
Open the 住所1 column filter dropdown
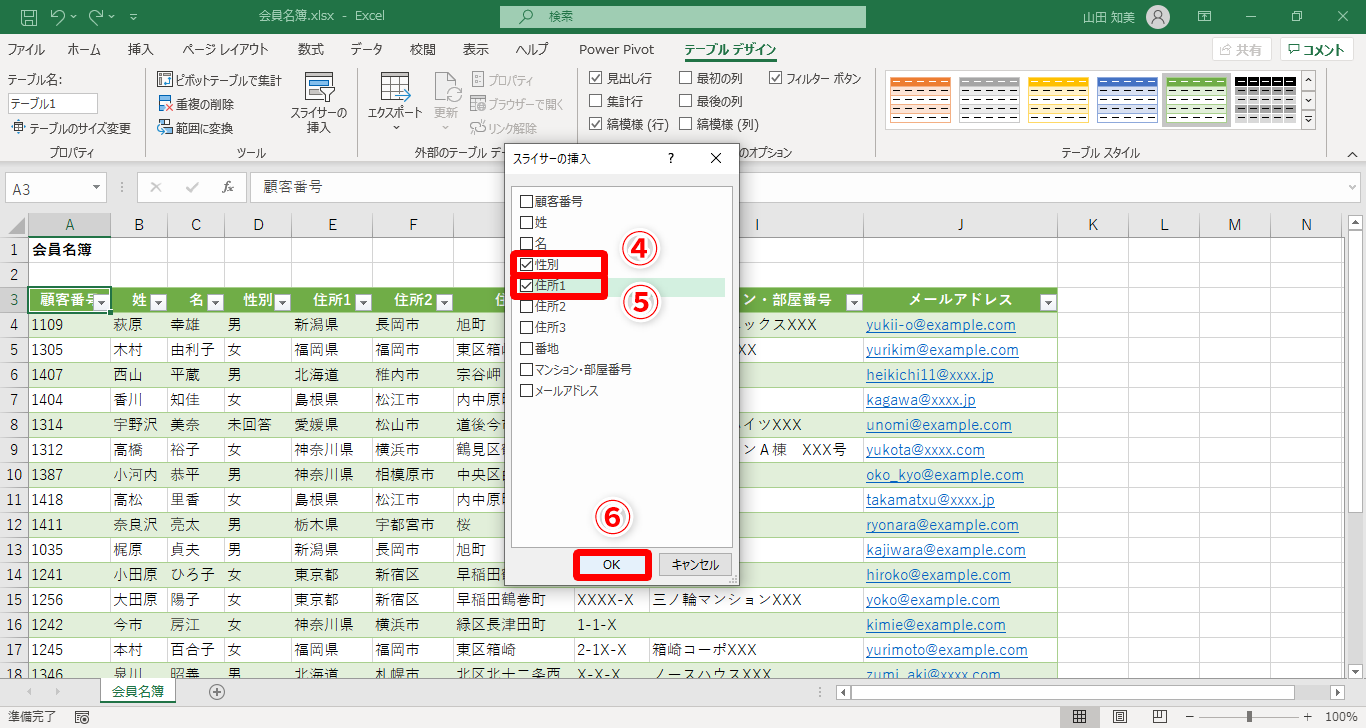point(363,302)
